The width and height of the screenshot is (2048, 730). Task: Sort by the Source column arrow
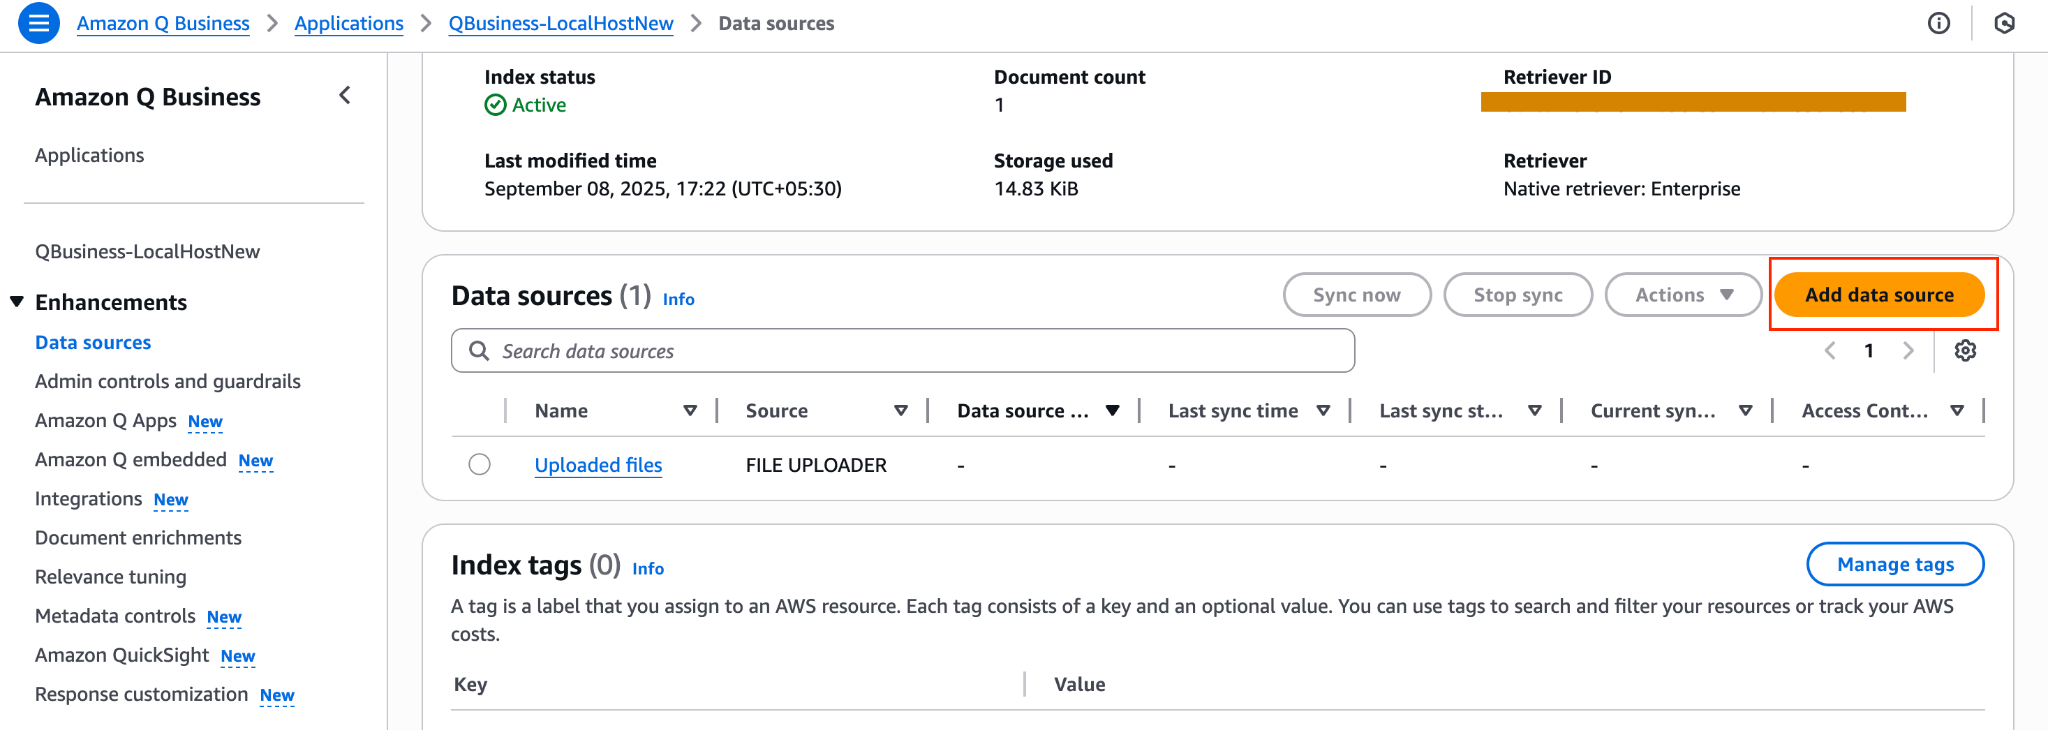pyautogui.click(x=901, y=411)
